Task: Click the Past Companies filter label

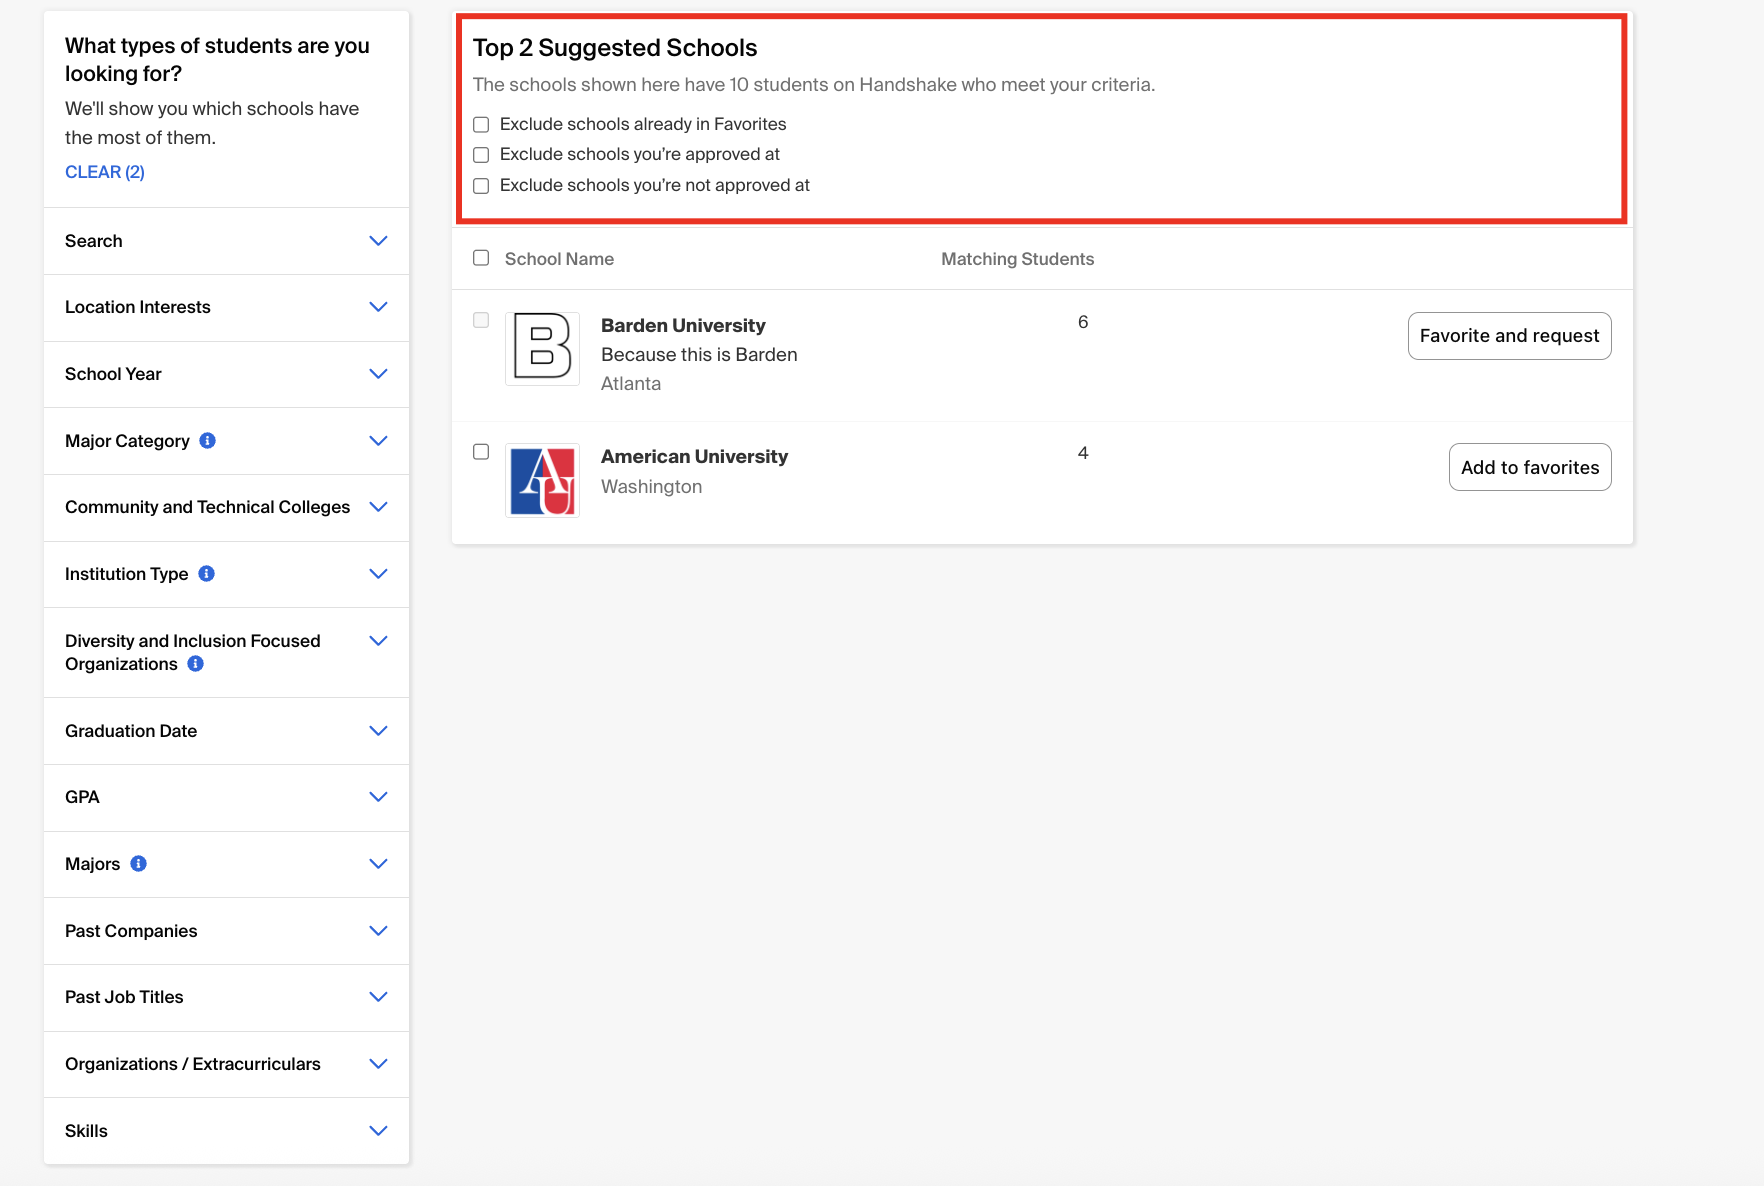Action: pos(131,931)
